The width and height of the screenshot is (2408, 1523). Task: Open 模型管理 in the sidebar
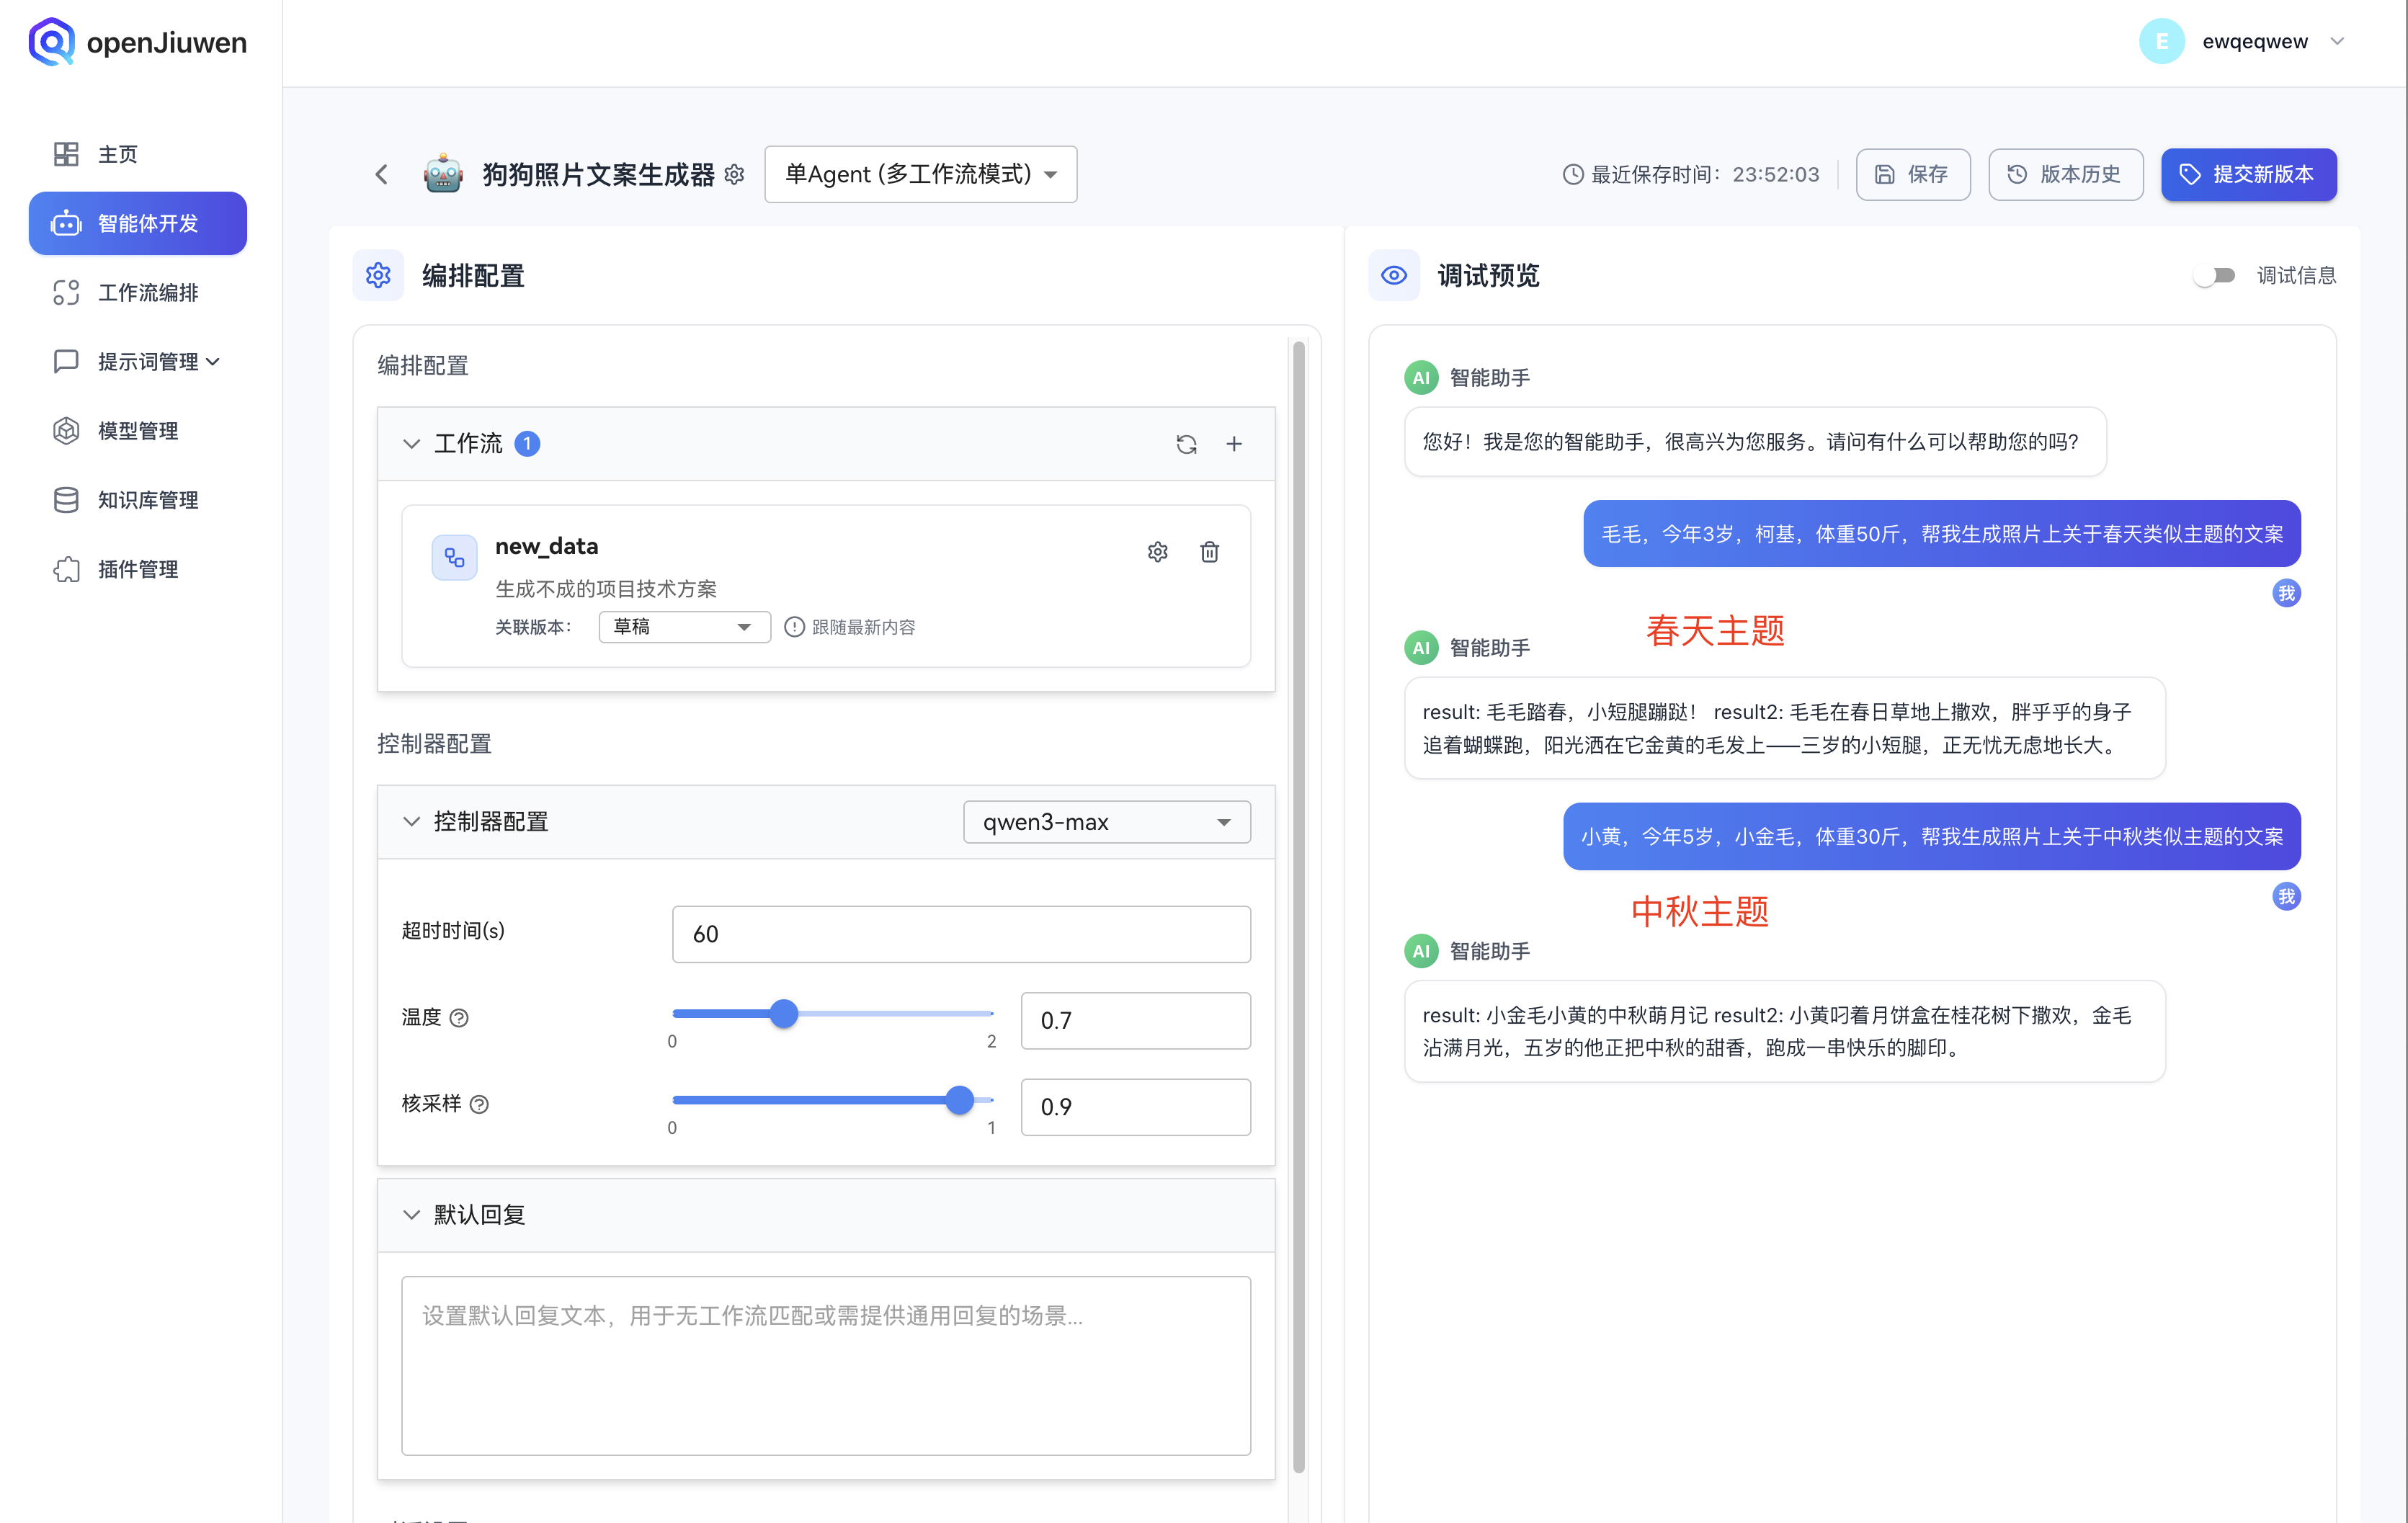point(137,431)
